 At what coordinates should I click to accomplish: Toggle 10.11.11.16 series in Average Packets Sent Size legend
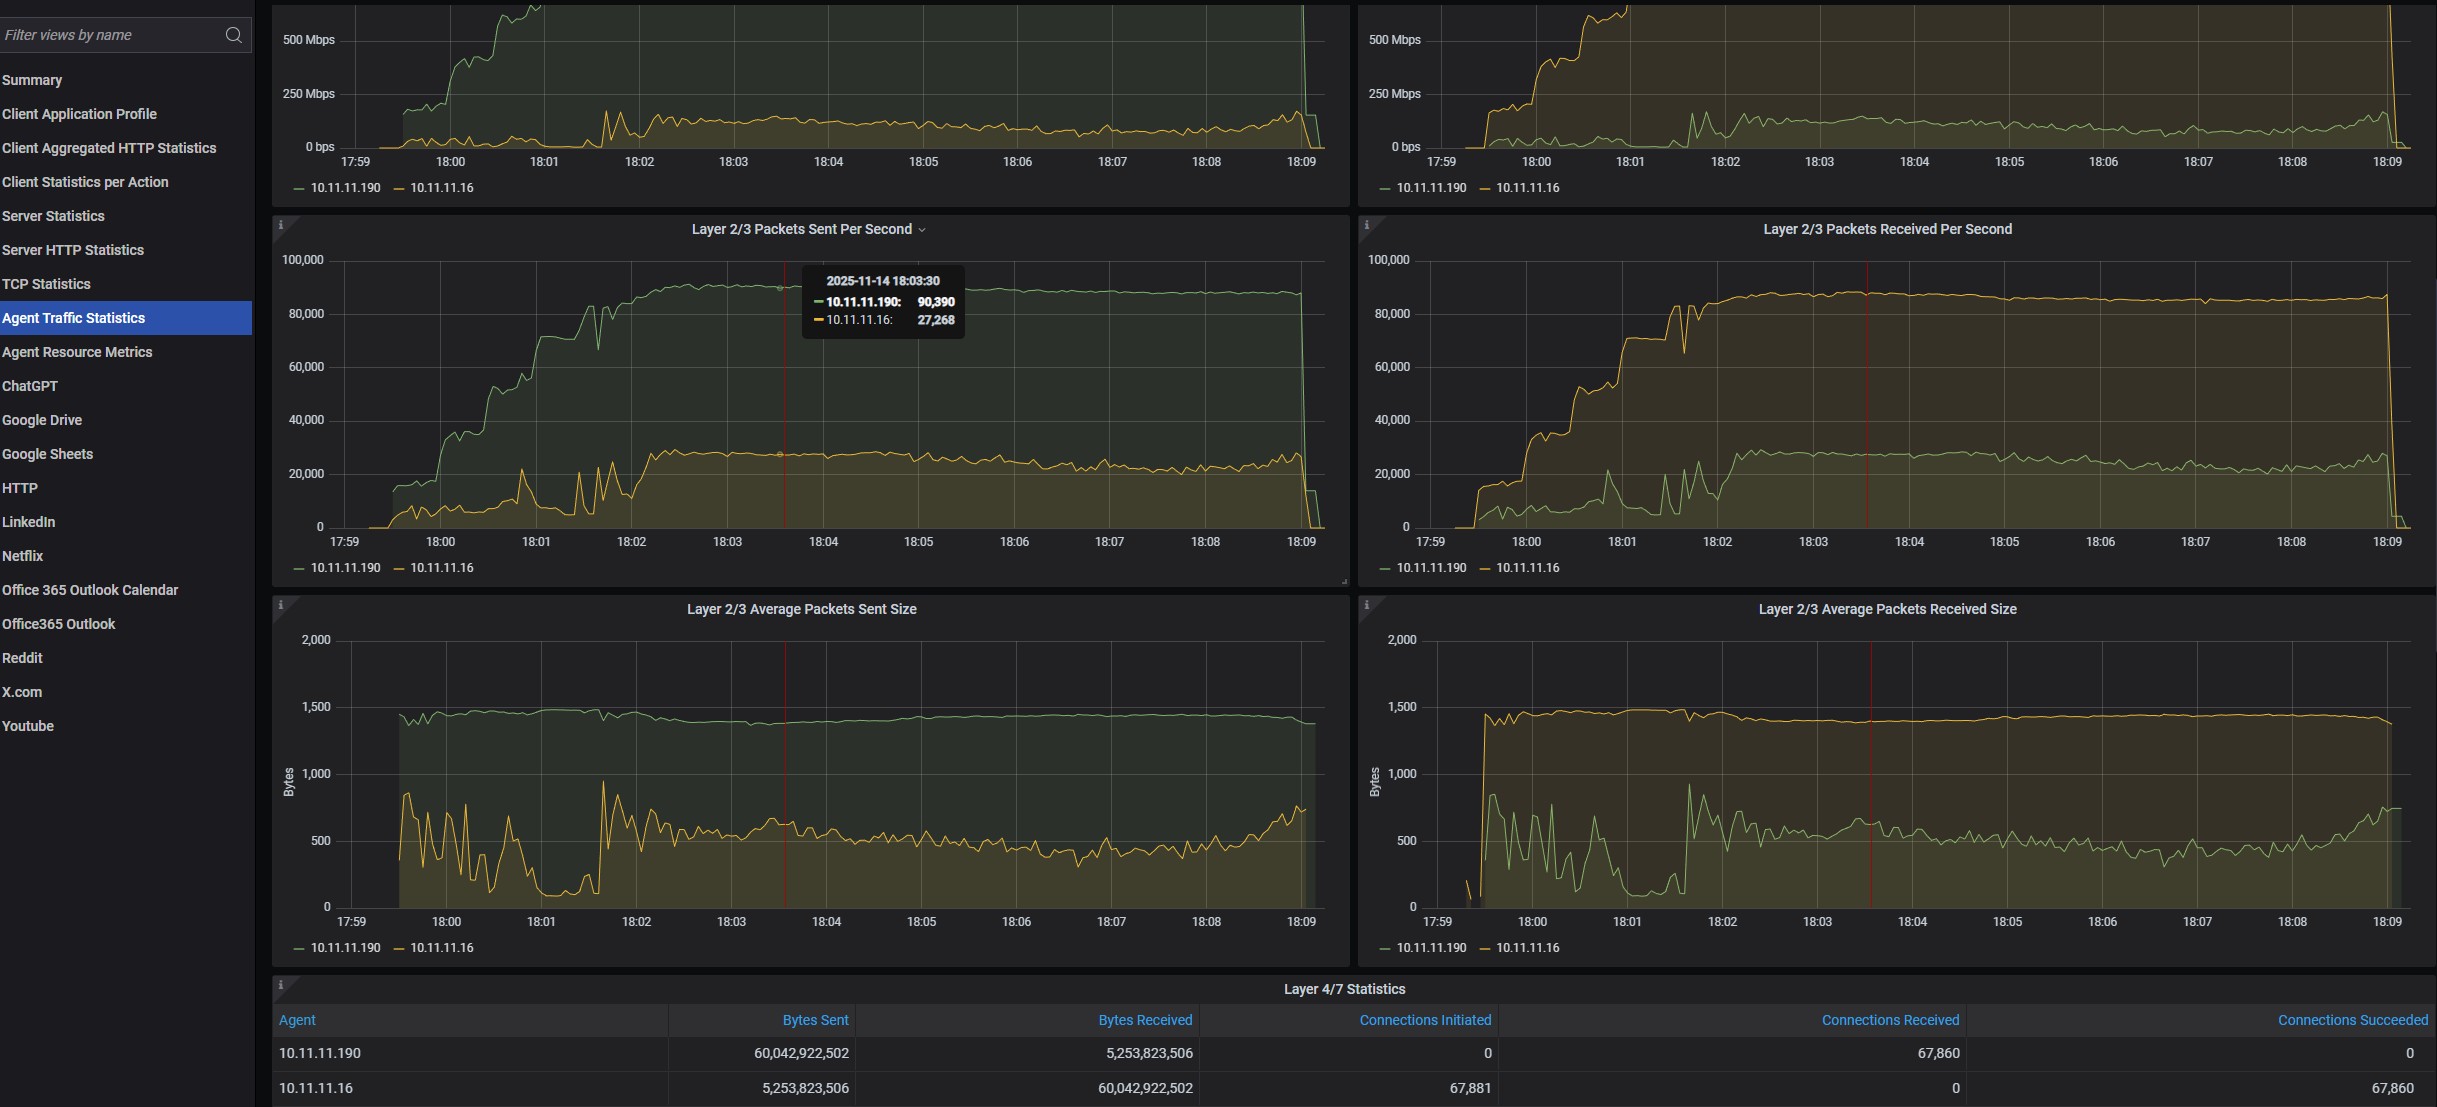(x=441, y=948)
